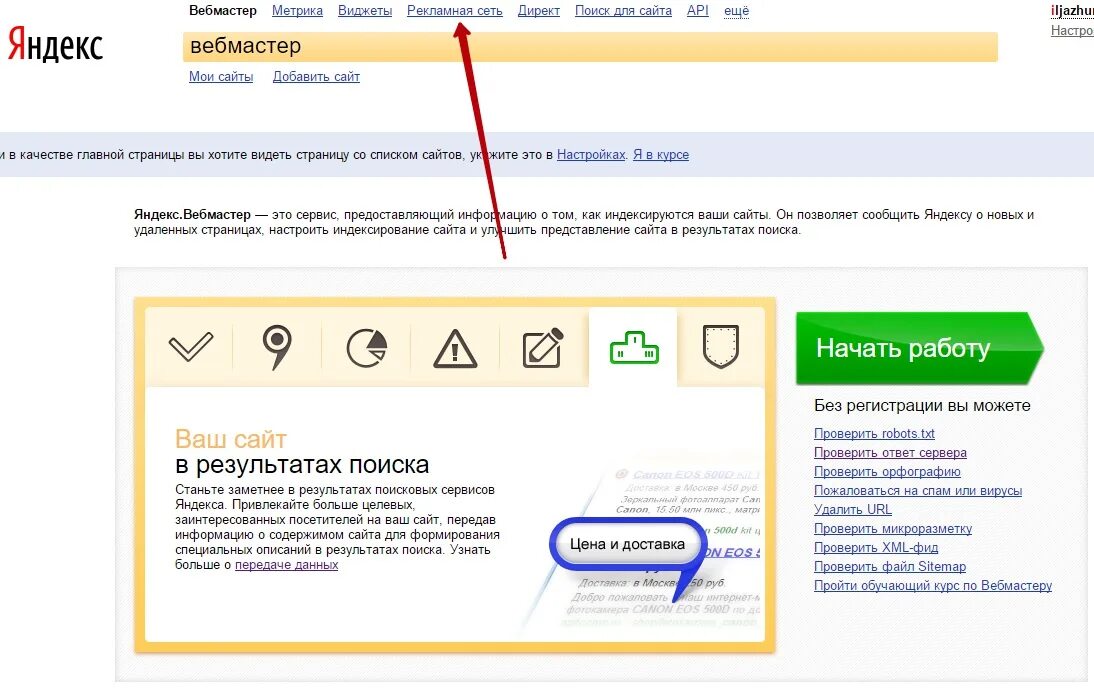This screenshot has width=1094, height=688.
Task: Select the pie chart tab icon
Action: (366, 348)
